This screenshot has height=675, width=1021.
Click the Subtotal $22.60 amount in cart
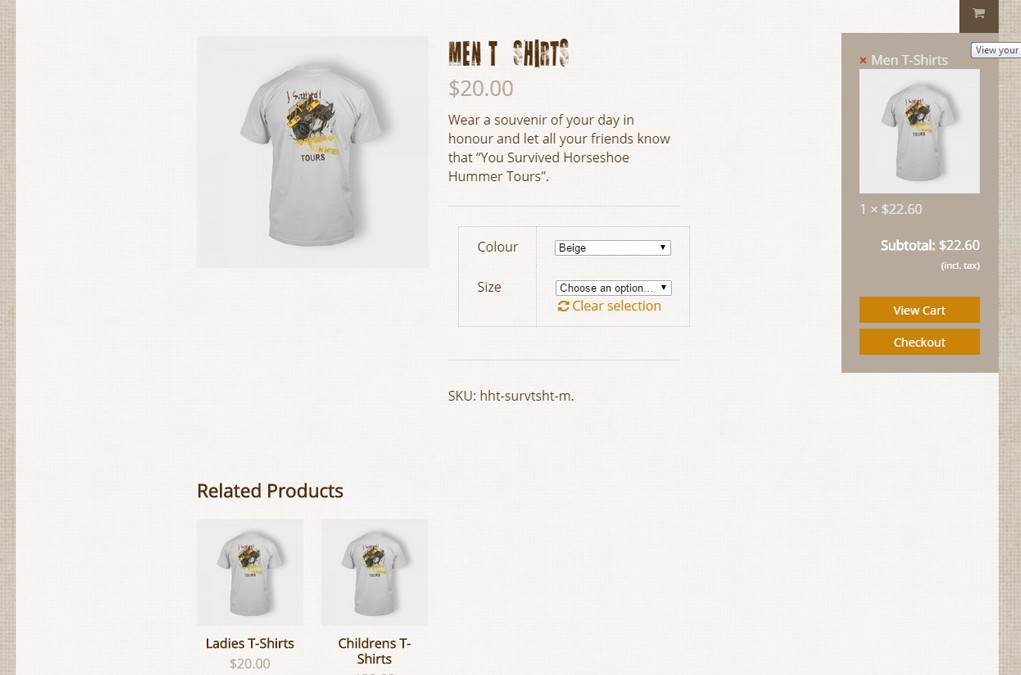click(x=959, y=245)
